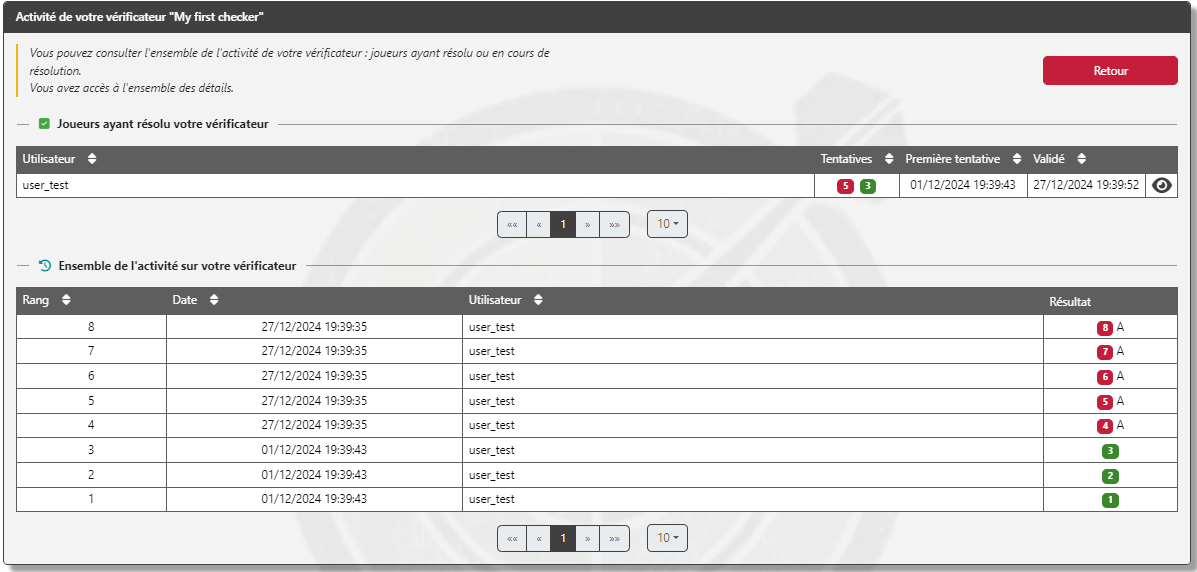This screenshot has width=1197, height=572.
Task: View details with the eye icon for user_test
Action: point(1161,186)
